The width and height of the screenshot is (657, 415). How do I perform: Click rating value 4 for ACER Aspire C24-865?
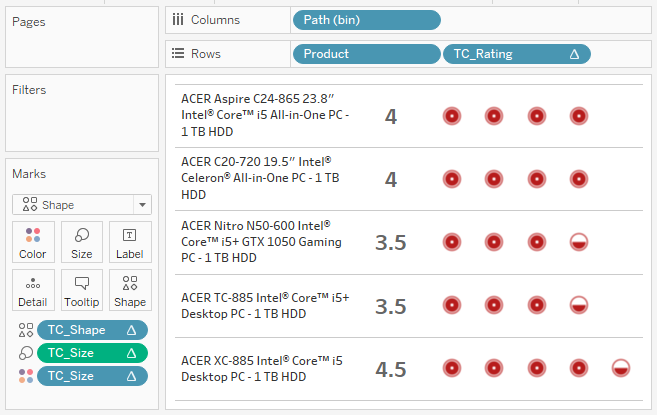391,117
